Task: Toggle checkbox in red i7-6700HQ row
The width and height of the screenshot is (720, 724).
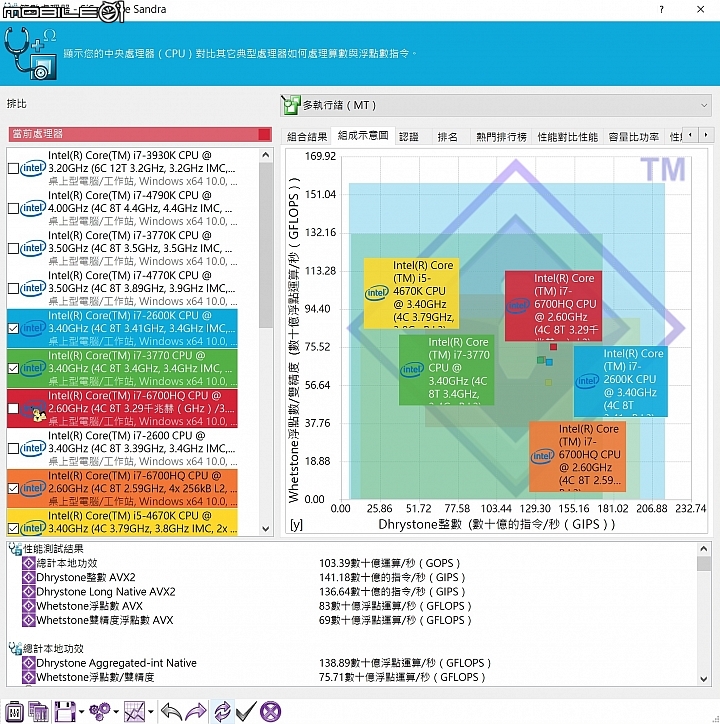Action: click(13, 409)
